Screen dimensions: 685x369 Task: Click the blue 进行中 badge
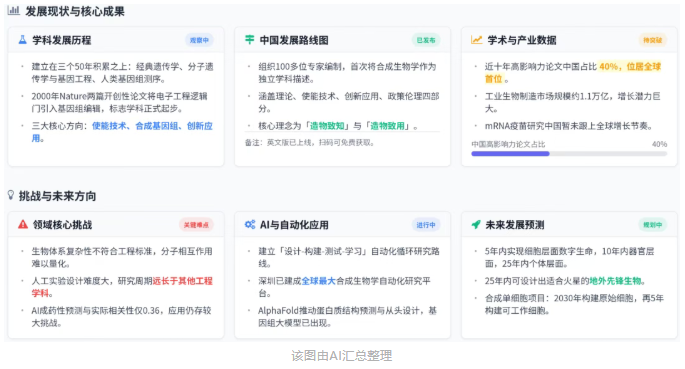point(426,225)
